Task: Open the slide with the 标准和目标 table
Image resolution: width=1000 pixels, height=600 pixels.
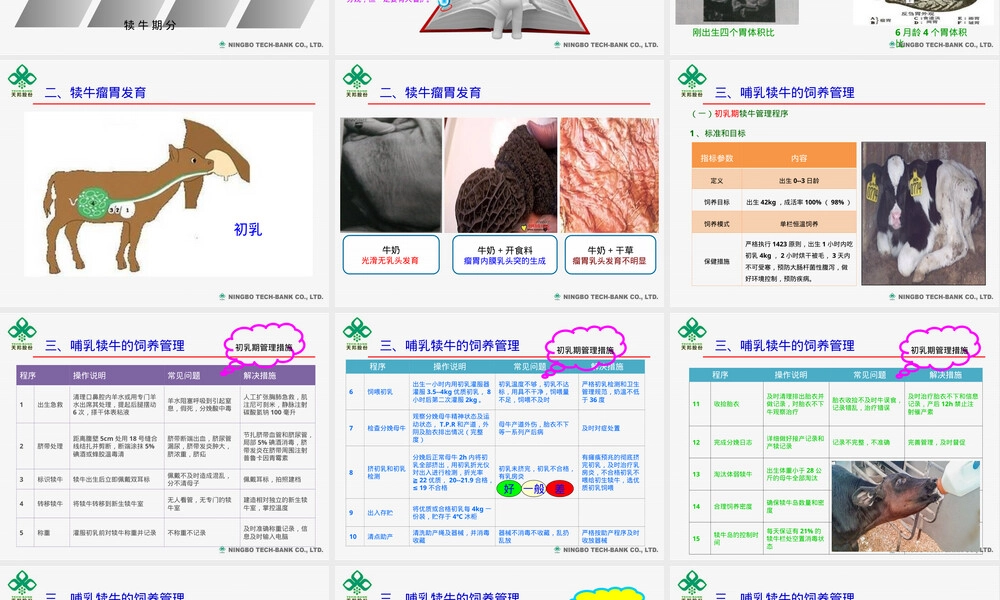Action: pyautogui.click(x=835, y=183)
